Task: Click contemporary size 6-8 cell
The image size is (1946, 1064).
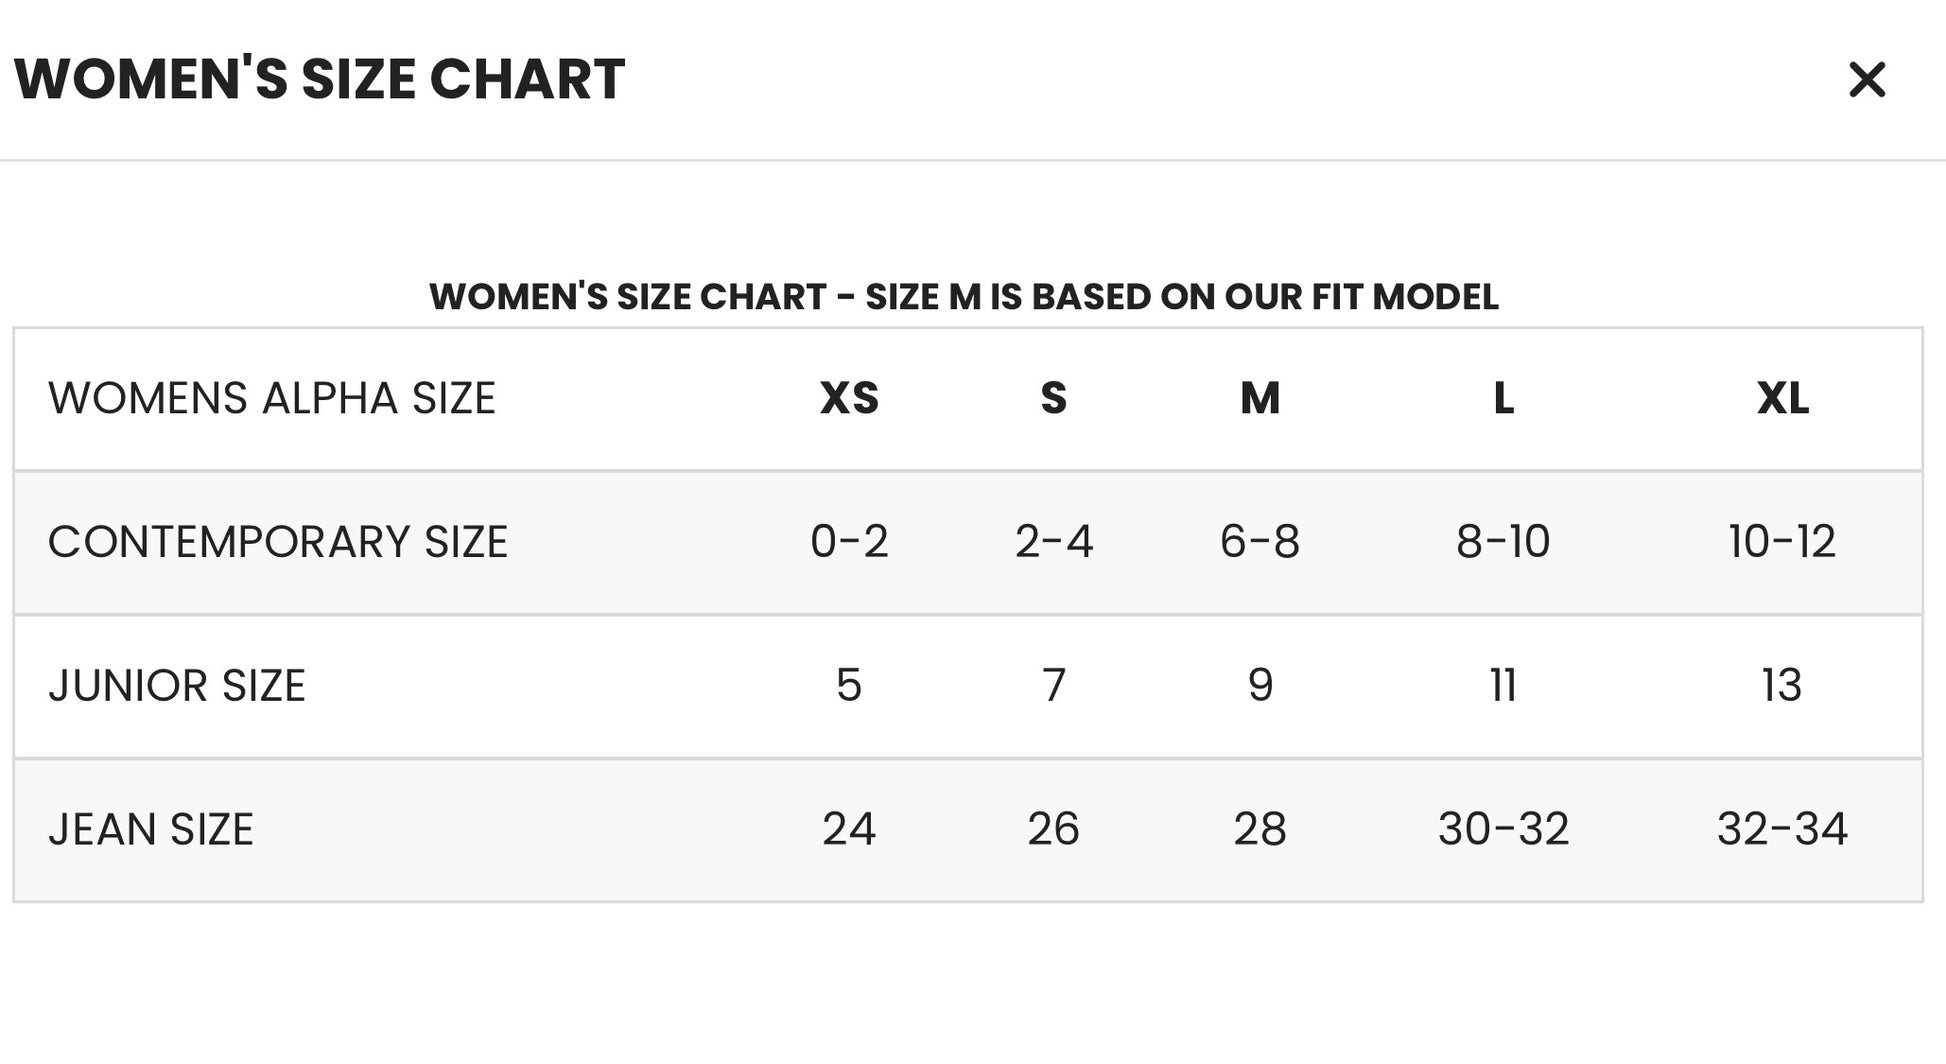Action: click(x=1260, y=542)
